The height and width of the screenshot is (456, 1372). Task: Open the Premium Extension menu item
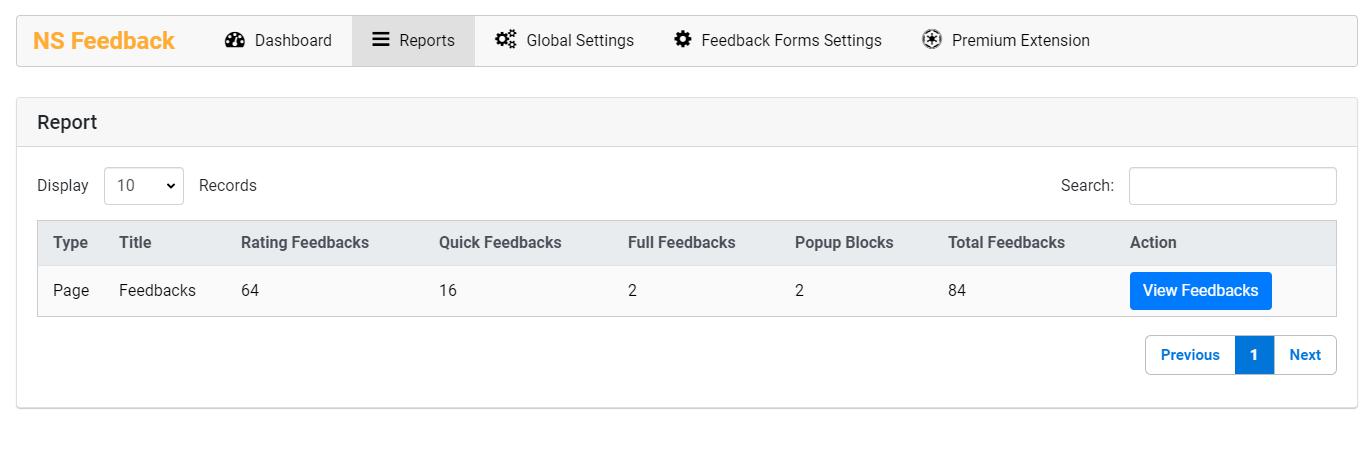pos(1006,41)
